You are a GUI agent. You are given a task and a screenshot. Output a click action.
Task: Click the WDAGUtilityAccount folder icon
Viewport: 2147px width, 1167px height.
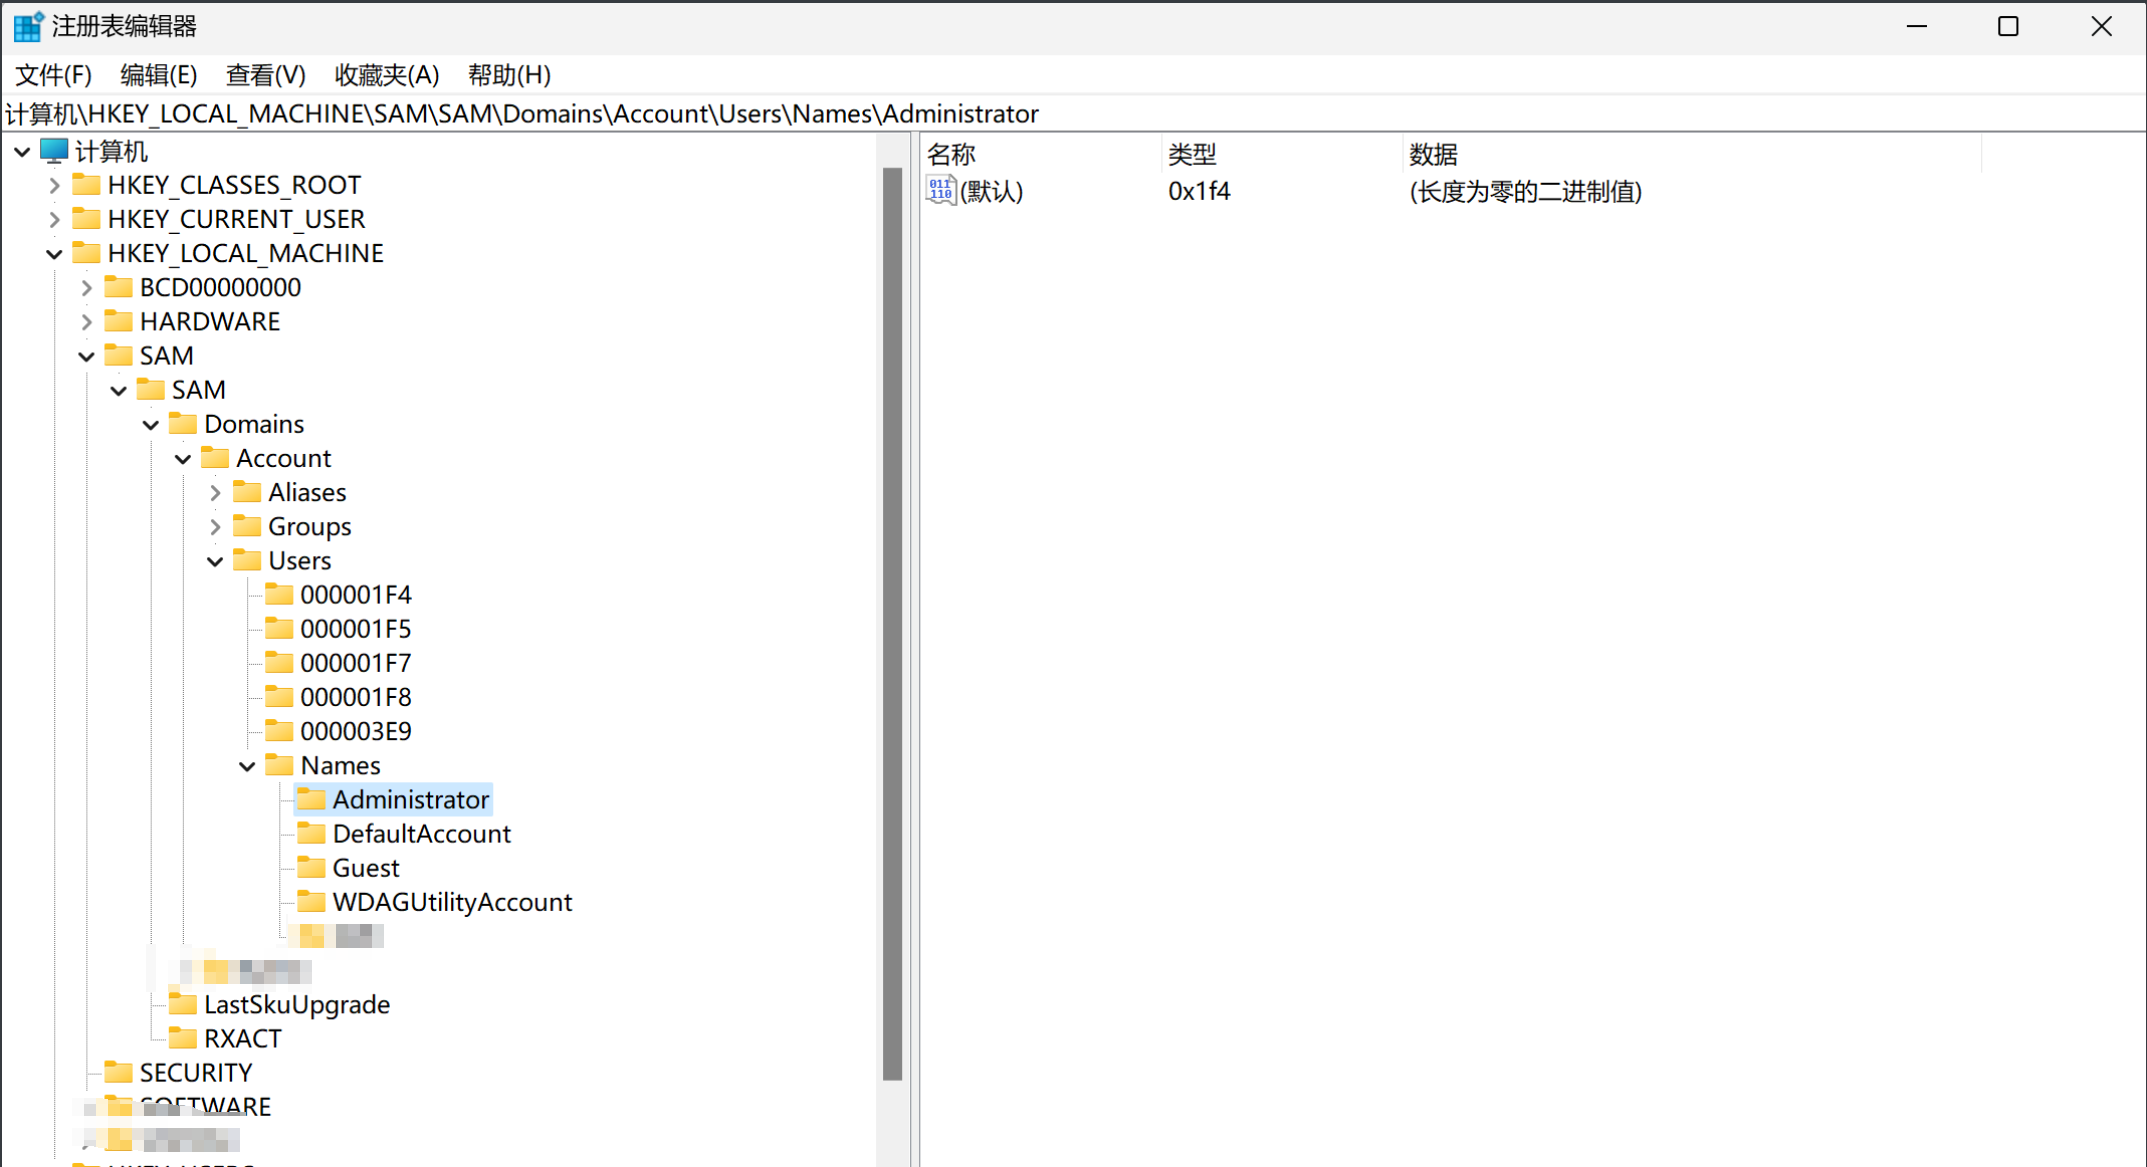312,901
